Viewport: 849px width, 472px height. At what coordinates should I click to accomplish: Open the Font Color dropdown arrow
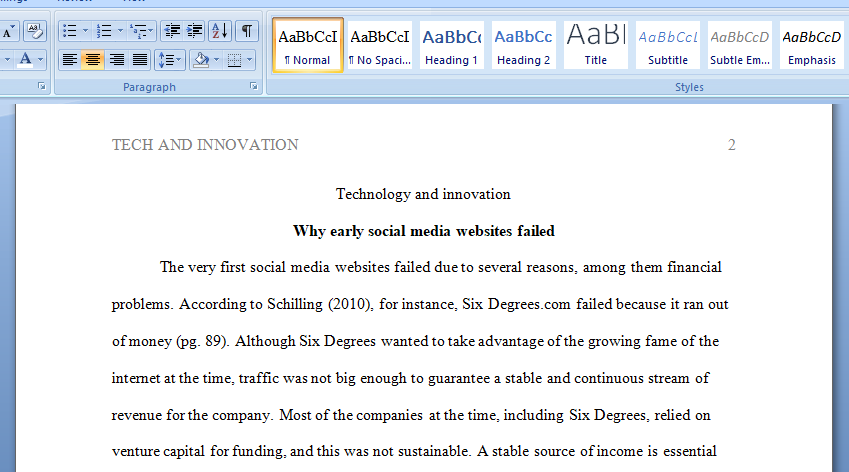40,59
